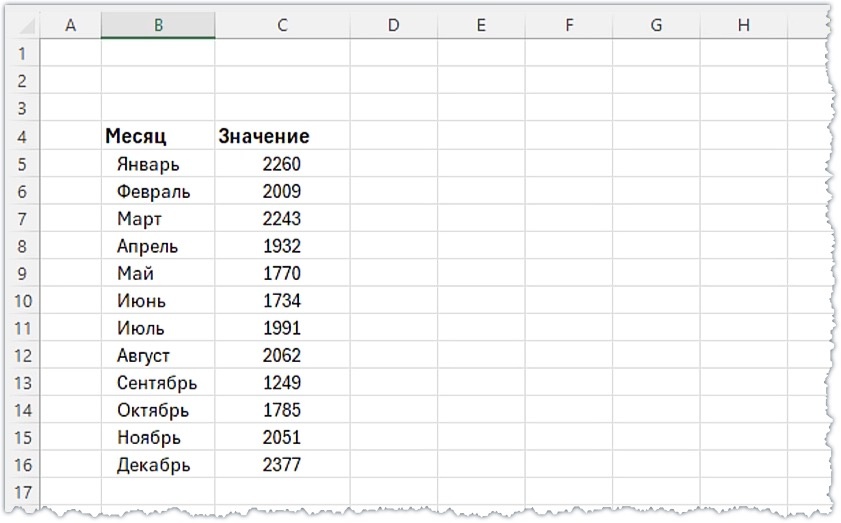Select row 11 header

click(22, 327)
